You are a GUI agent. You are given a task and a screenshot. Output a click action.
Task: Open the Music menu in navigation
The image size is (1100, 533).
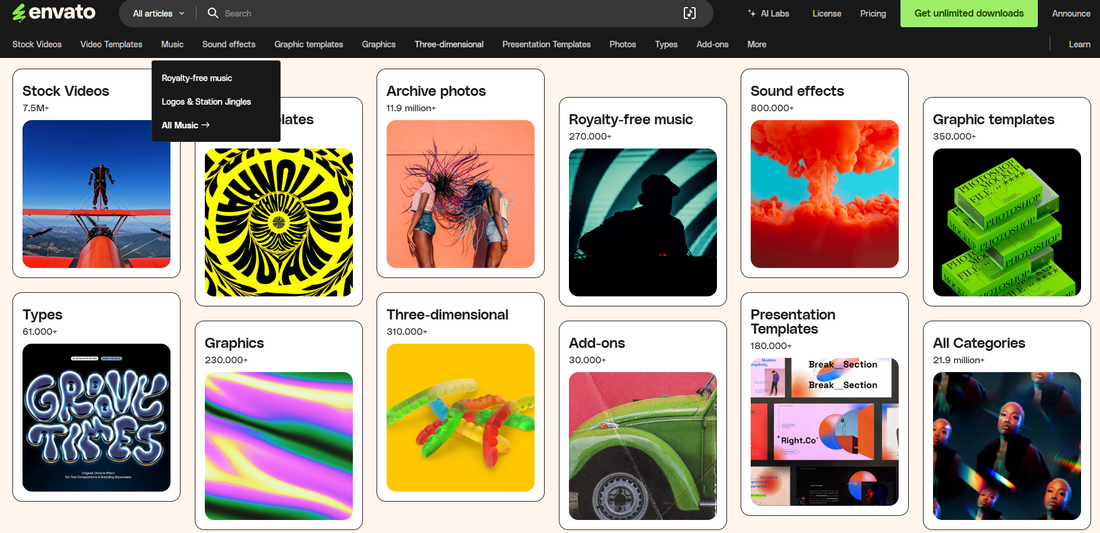pyautogui.click(x=172, y=44)
